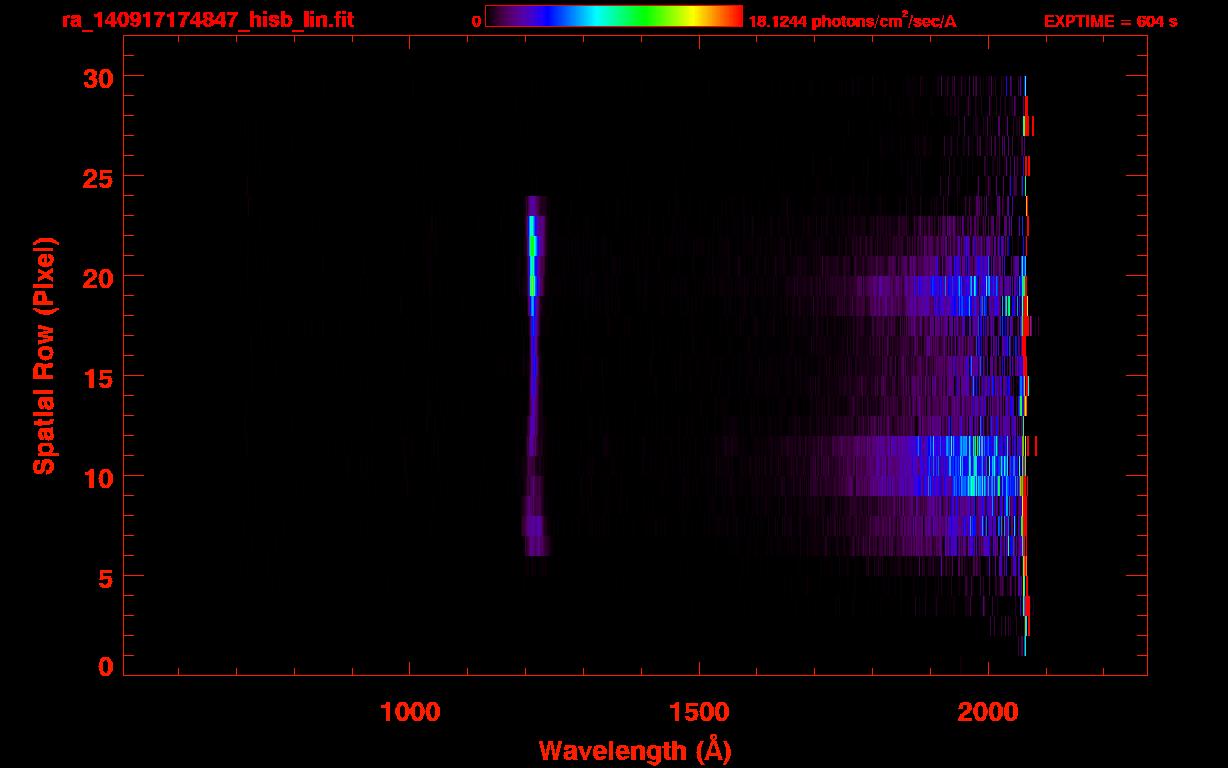Click the y-axis tick label 0
The image size is (1228, 768).
(105, 666)
